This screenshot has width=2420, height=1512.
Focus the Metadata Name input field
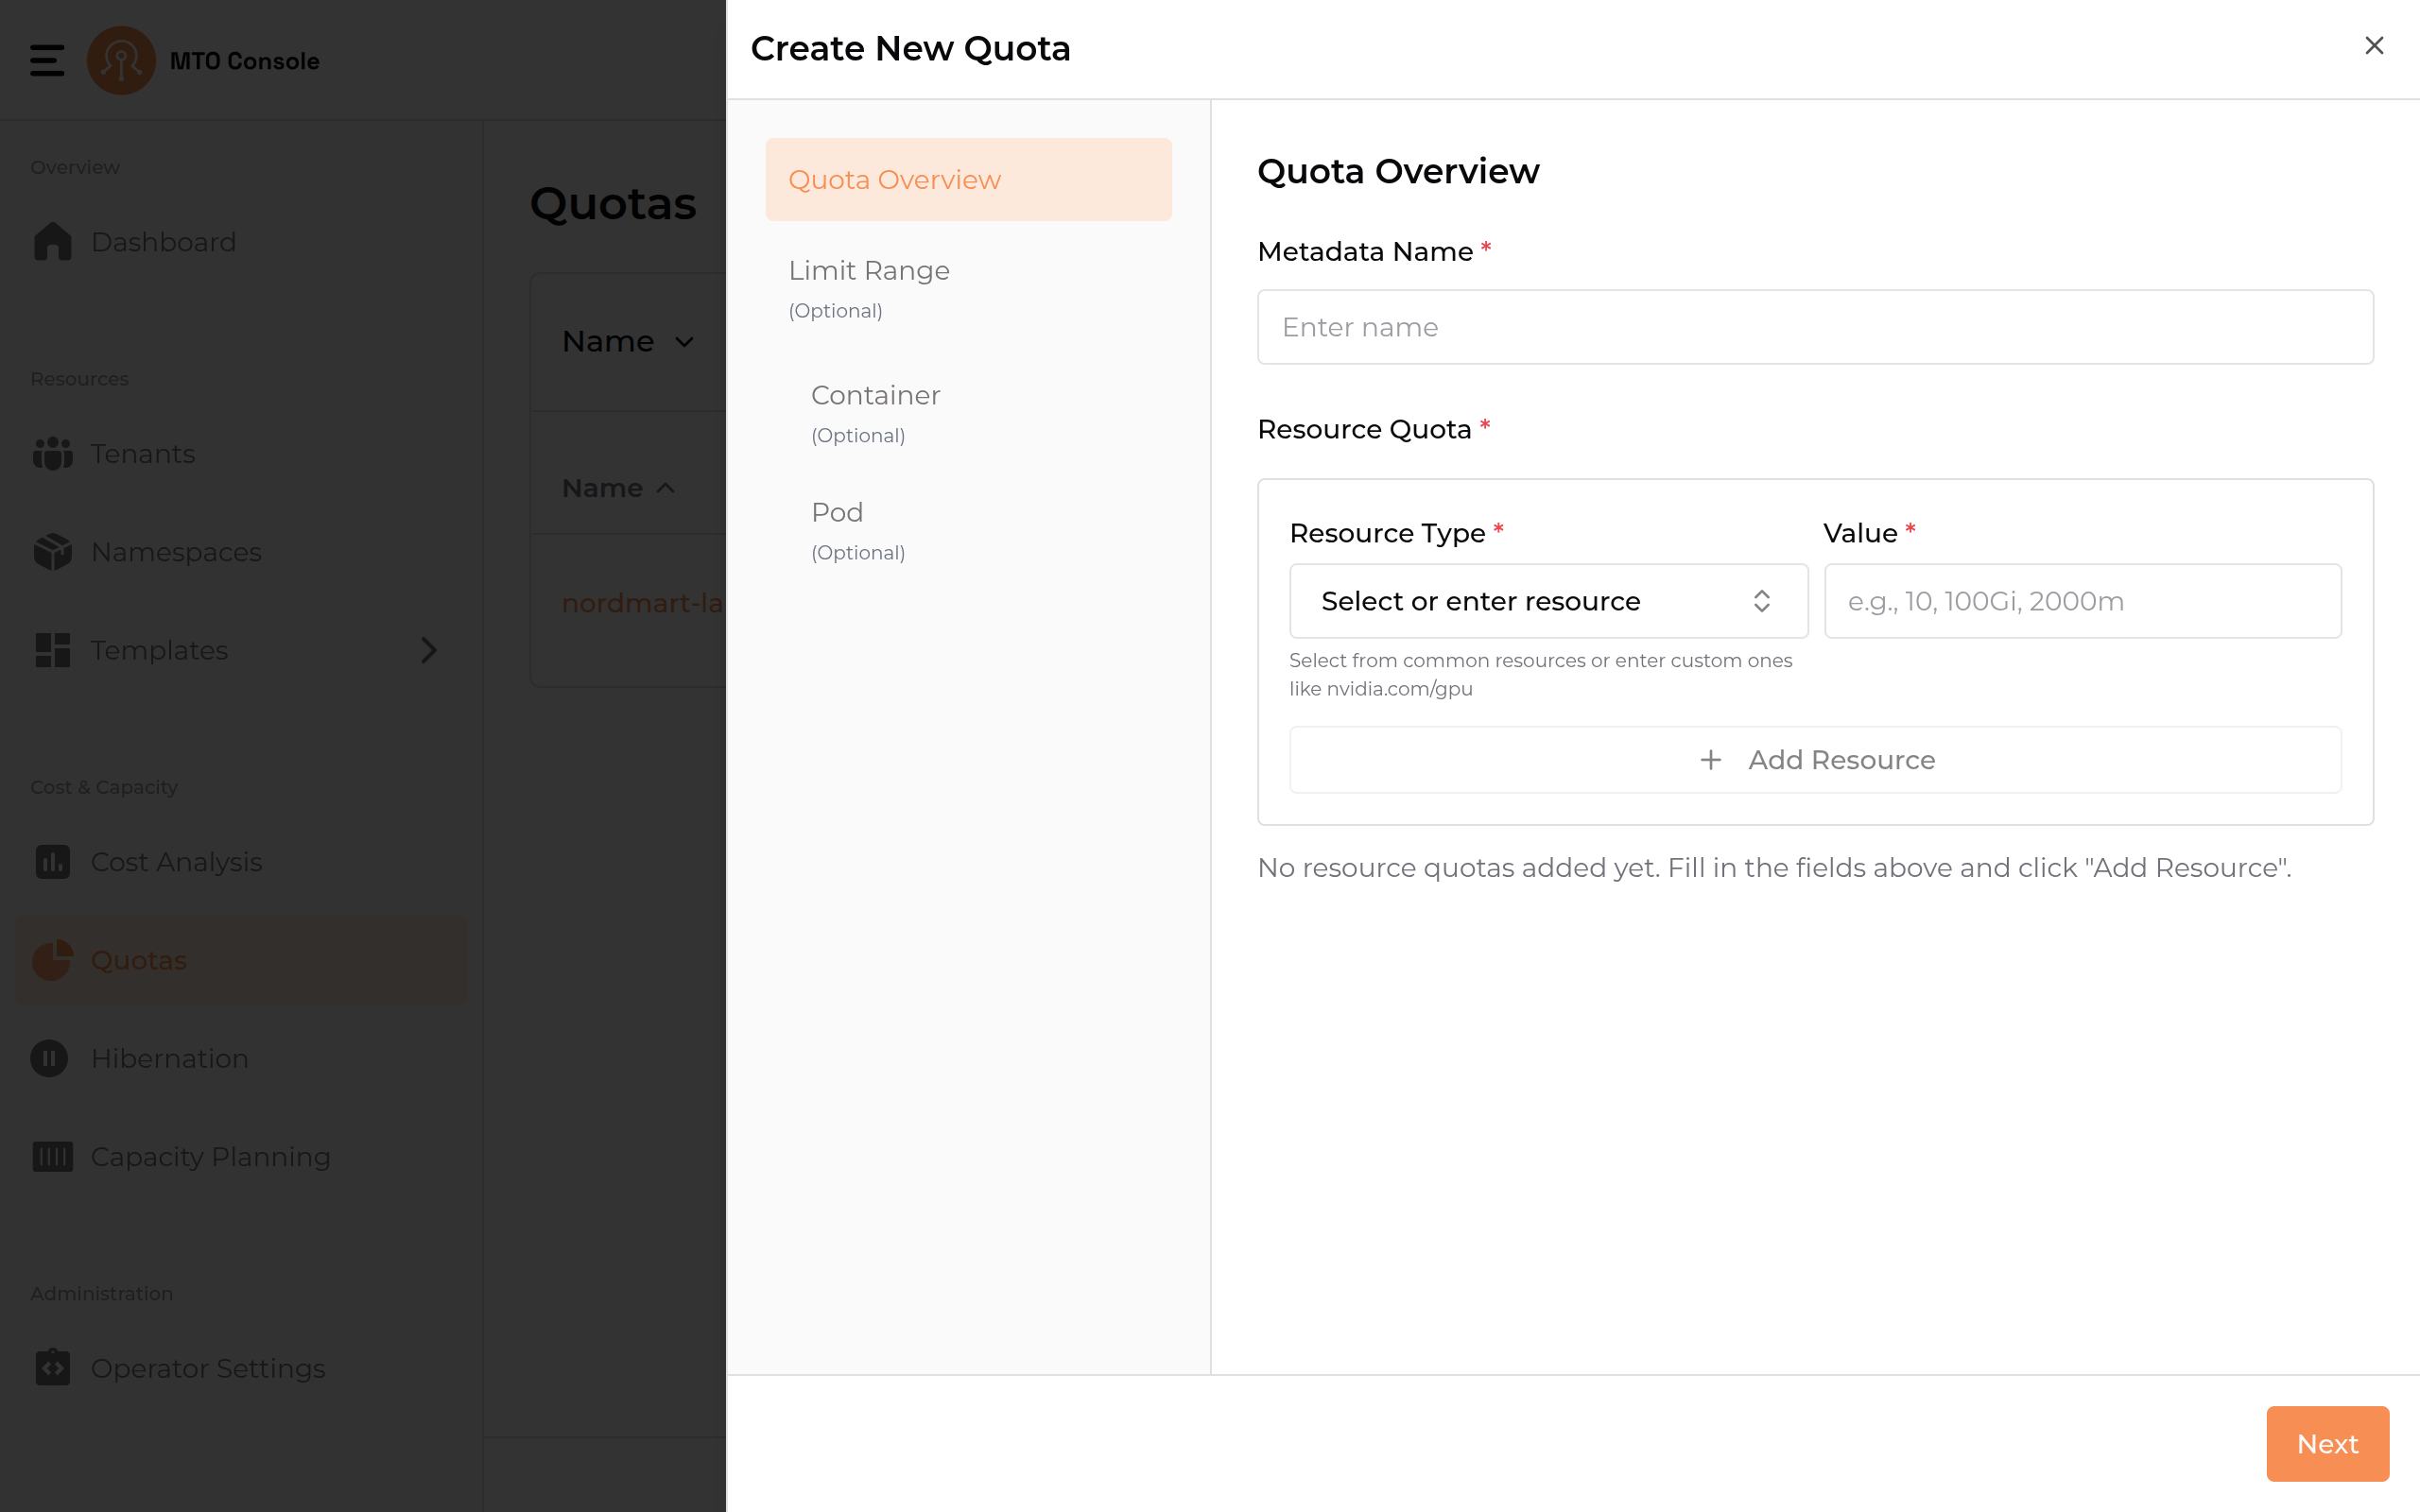click(x=1815, y=327)
